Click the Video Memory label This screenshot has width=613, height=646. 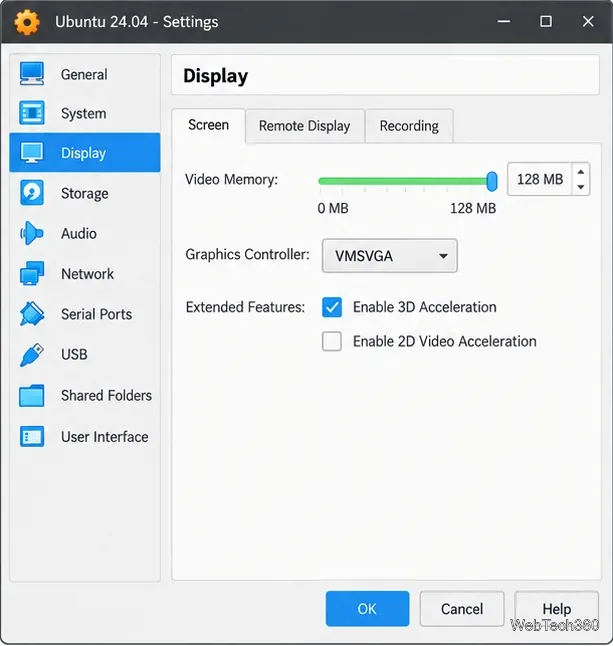pos(232,180)
